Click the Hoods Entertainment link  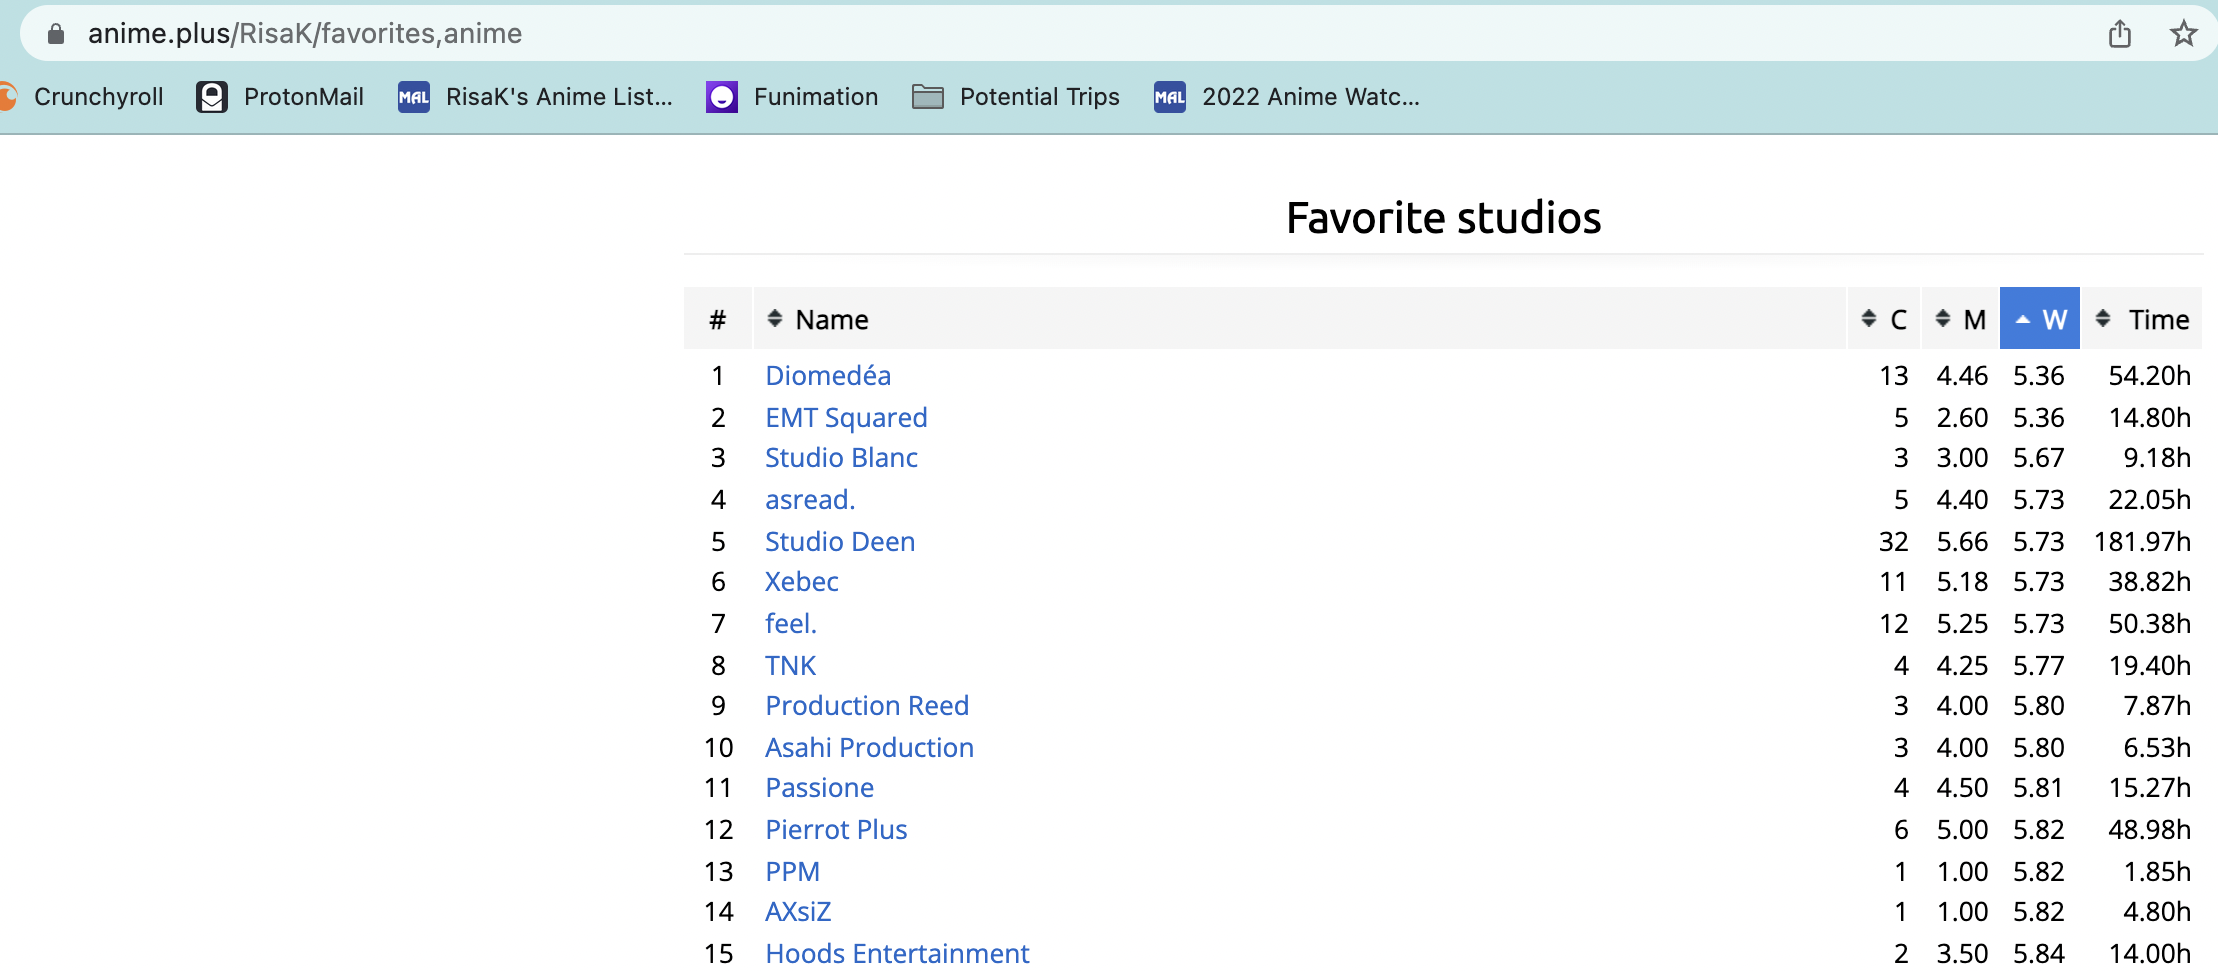coord(896,954)
